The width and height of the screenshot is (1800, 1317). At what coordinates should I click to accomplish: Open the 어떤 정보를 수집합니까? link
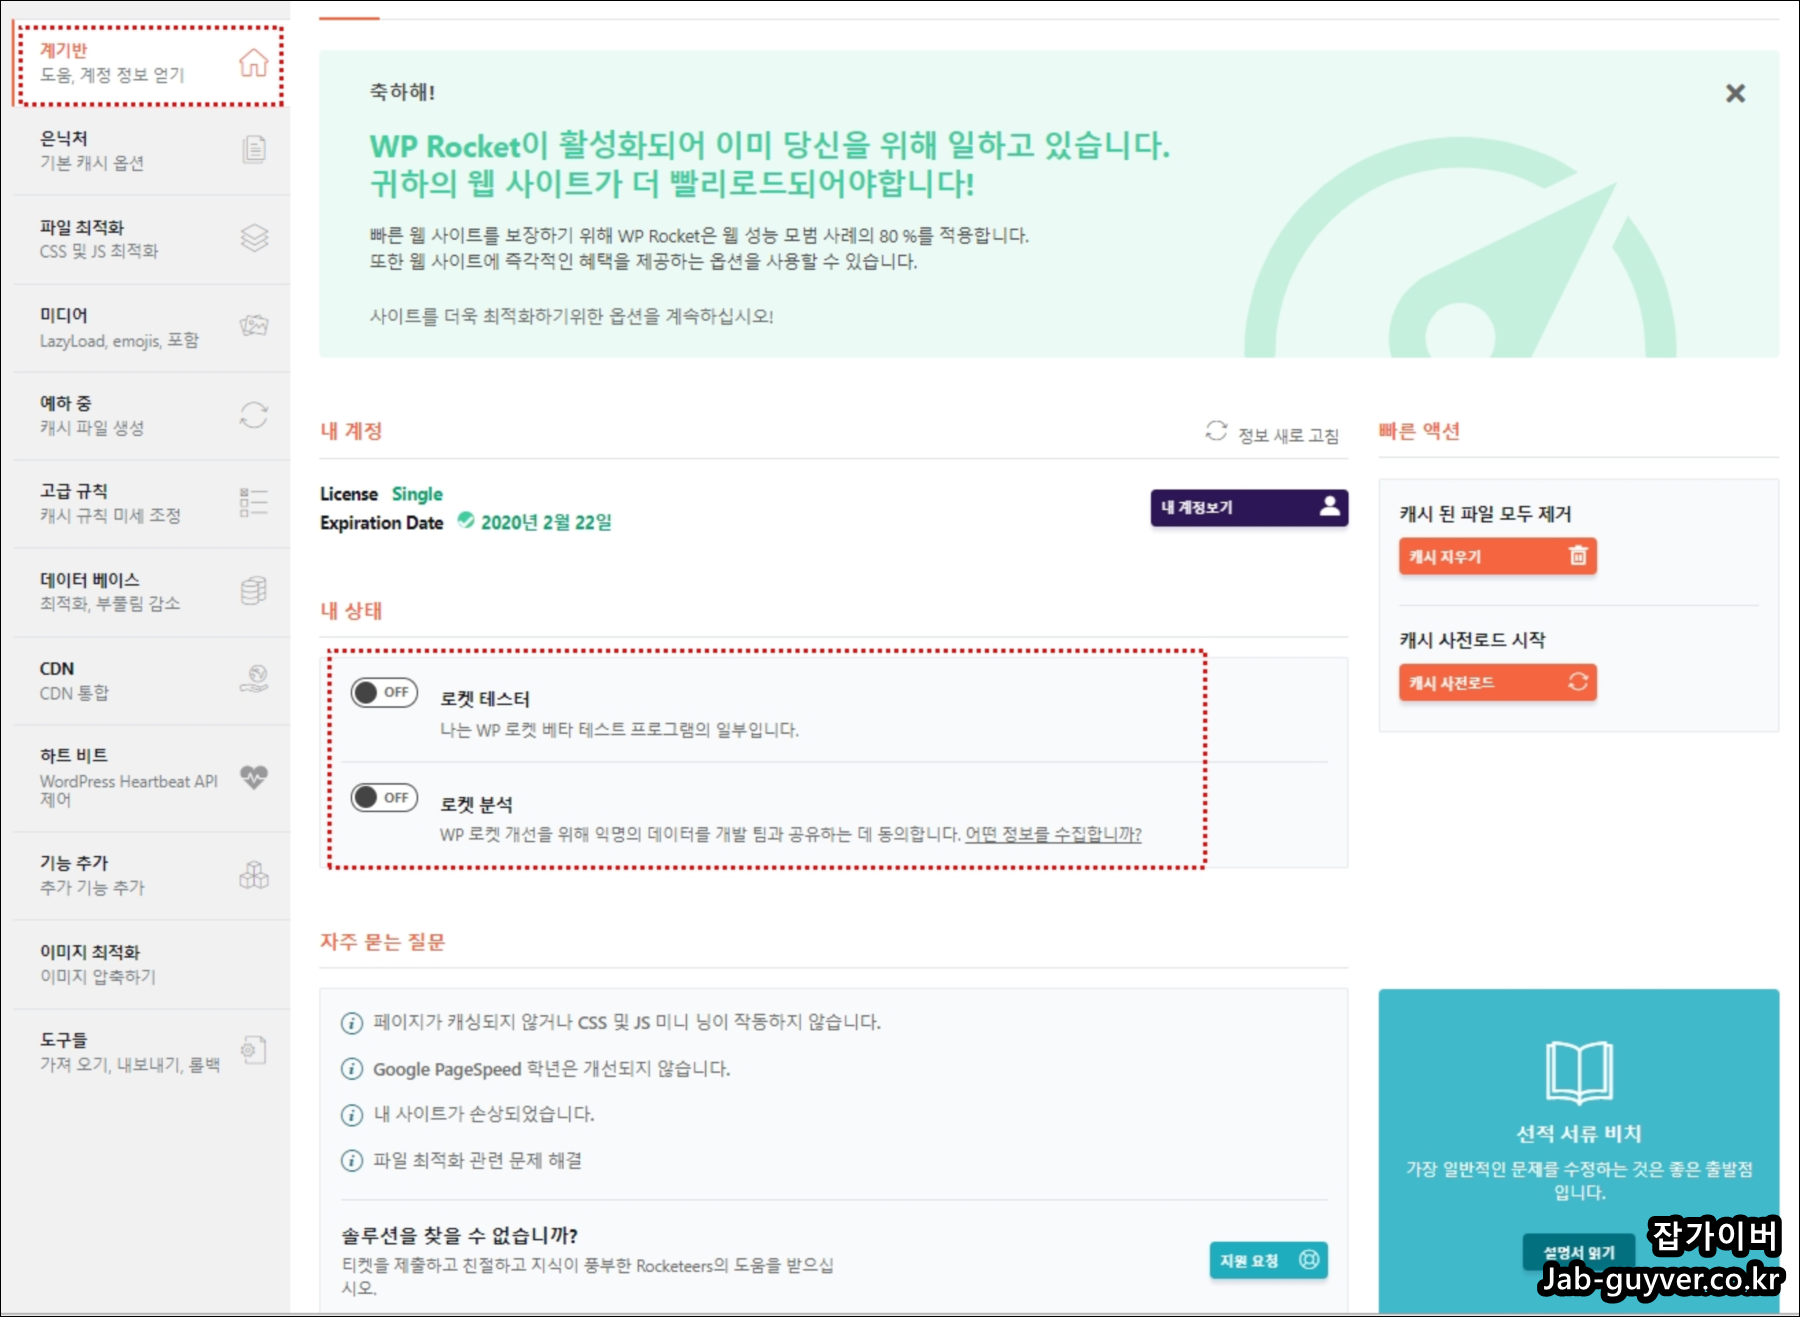pos(1053,834)
